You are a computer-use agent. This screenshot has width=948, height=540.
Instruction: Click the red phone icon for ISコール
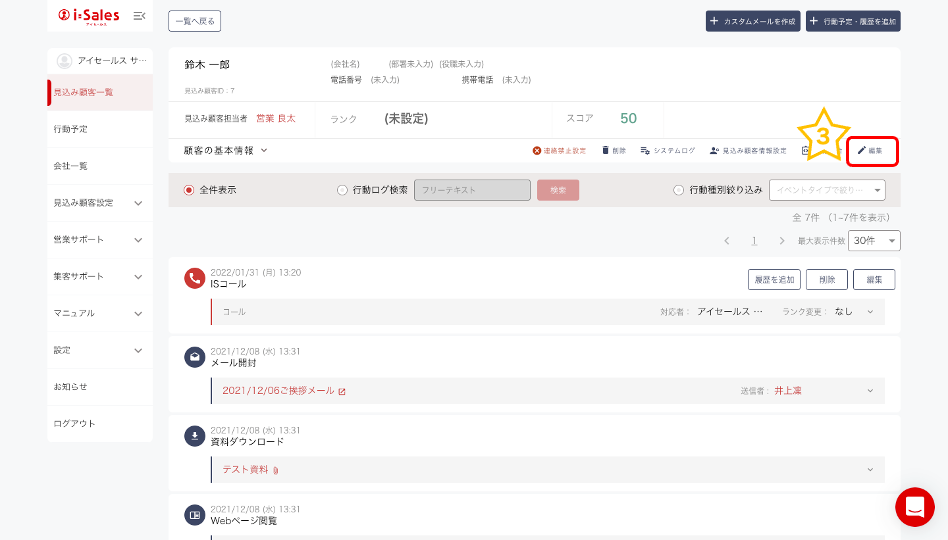click(195, 278)
